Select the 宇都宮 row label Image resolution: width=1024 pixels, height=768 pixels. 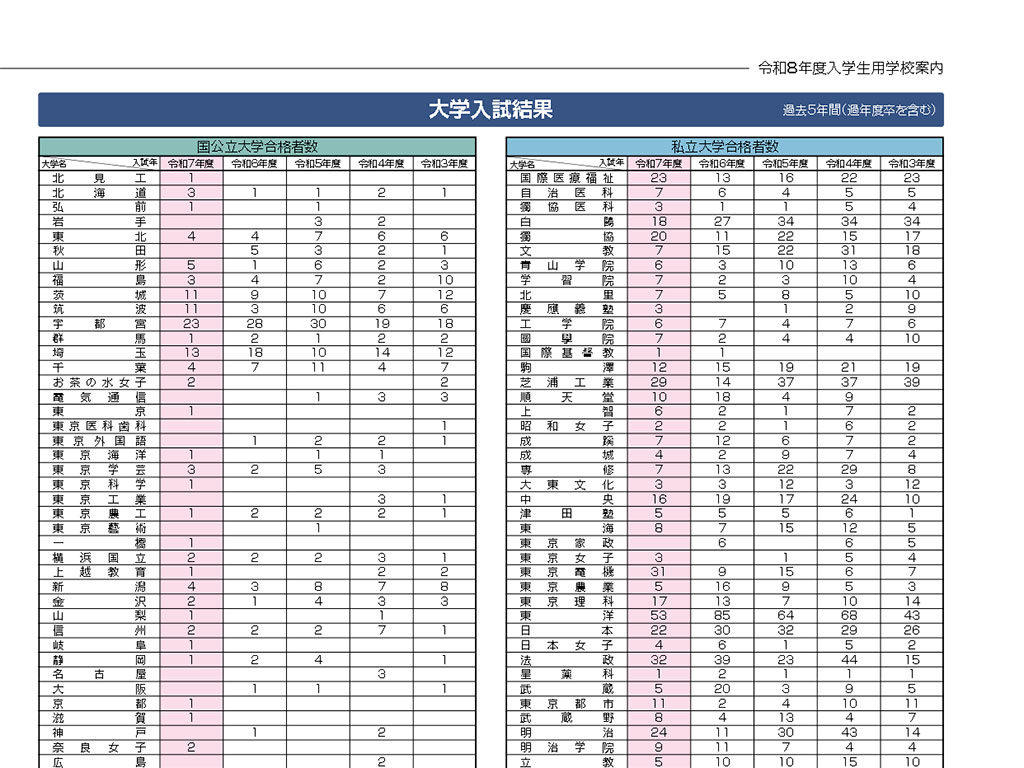(x=99, y=324)
